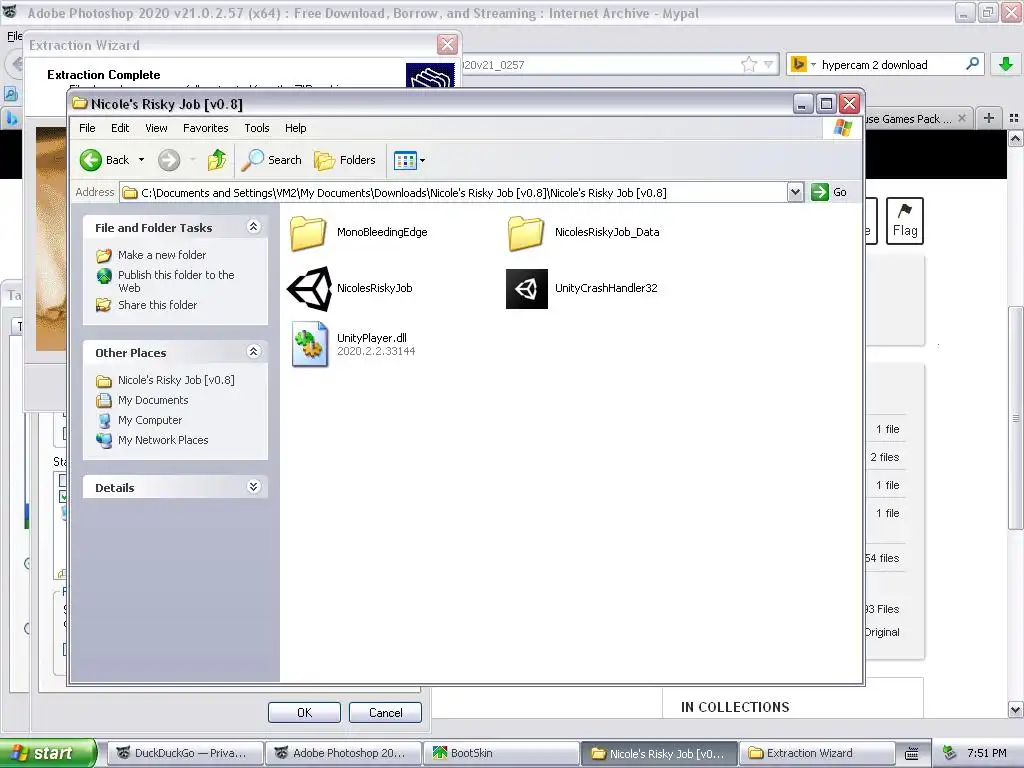The height and width of the screenshot is (768, 1024).
Task: Go up one folder level
Action: coord(217,160)
